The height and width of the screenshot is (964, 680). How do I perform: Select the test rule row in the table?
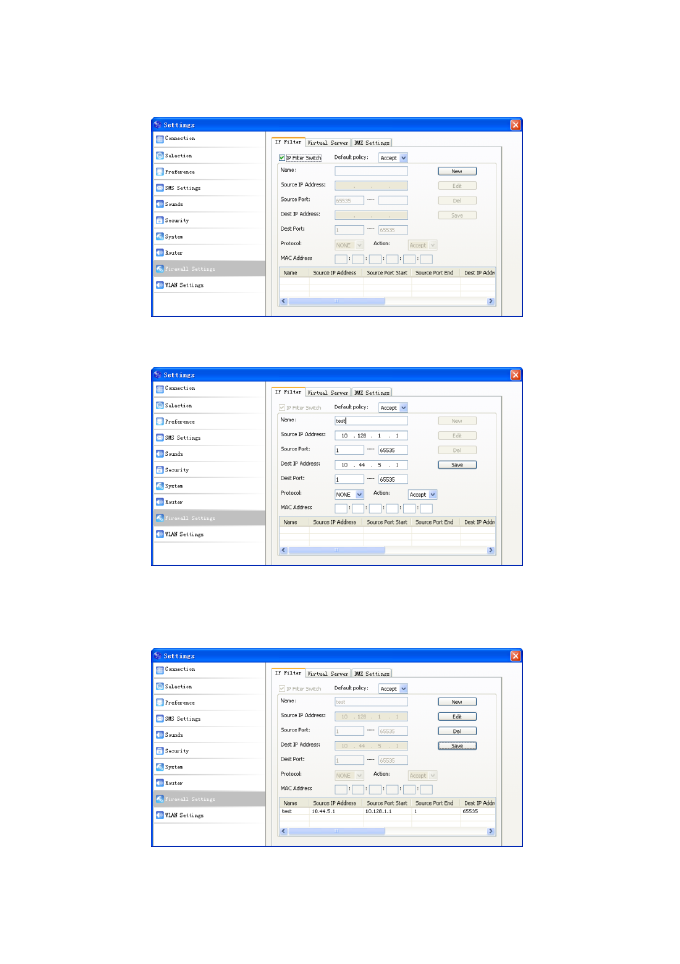(387, 811)
